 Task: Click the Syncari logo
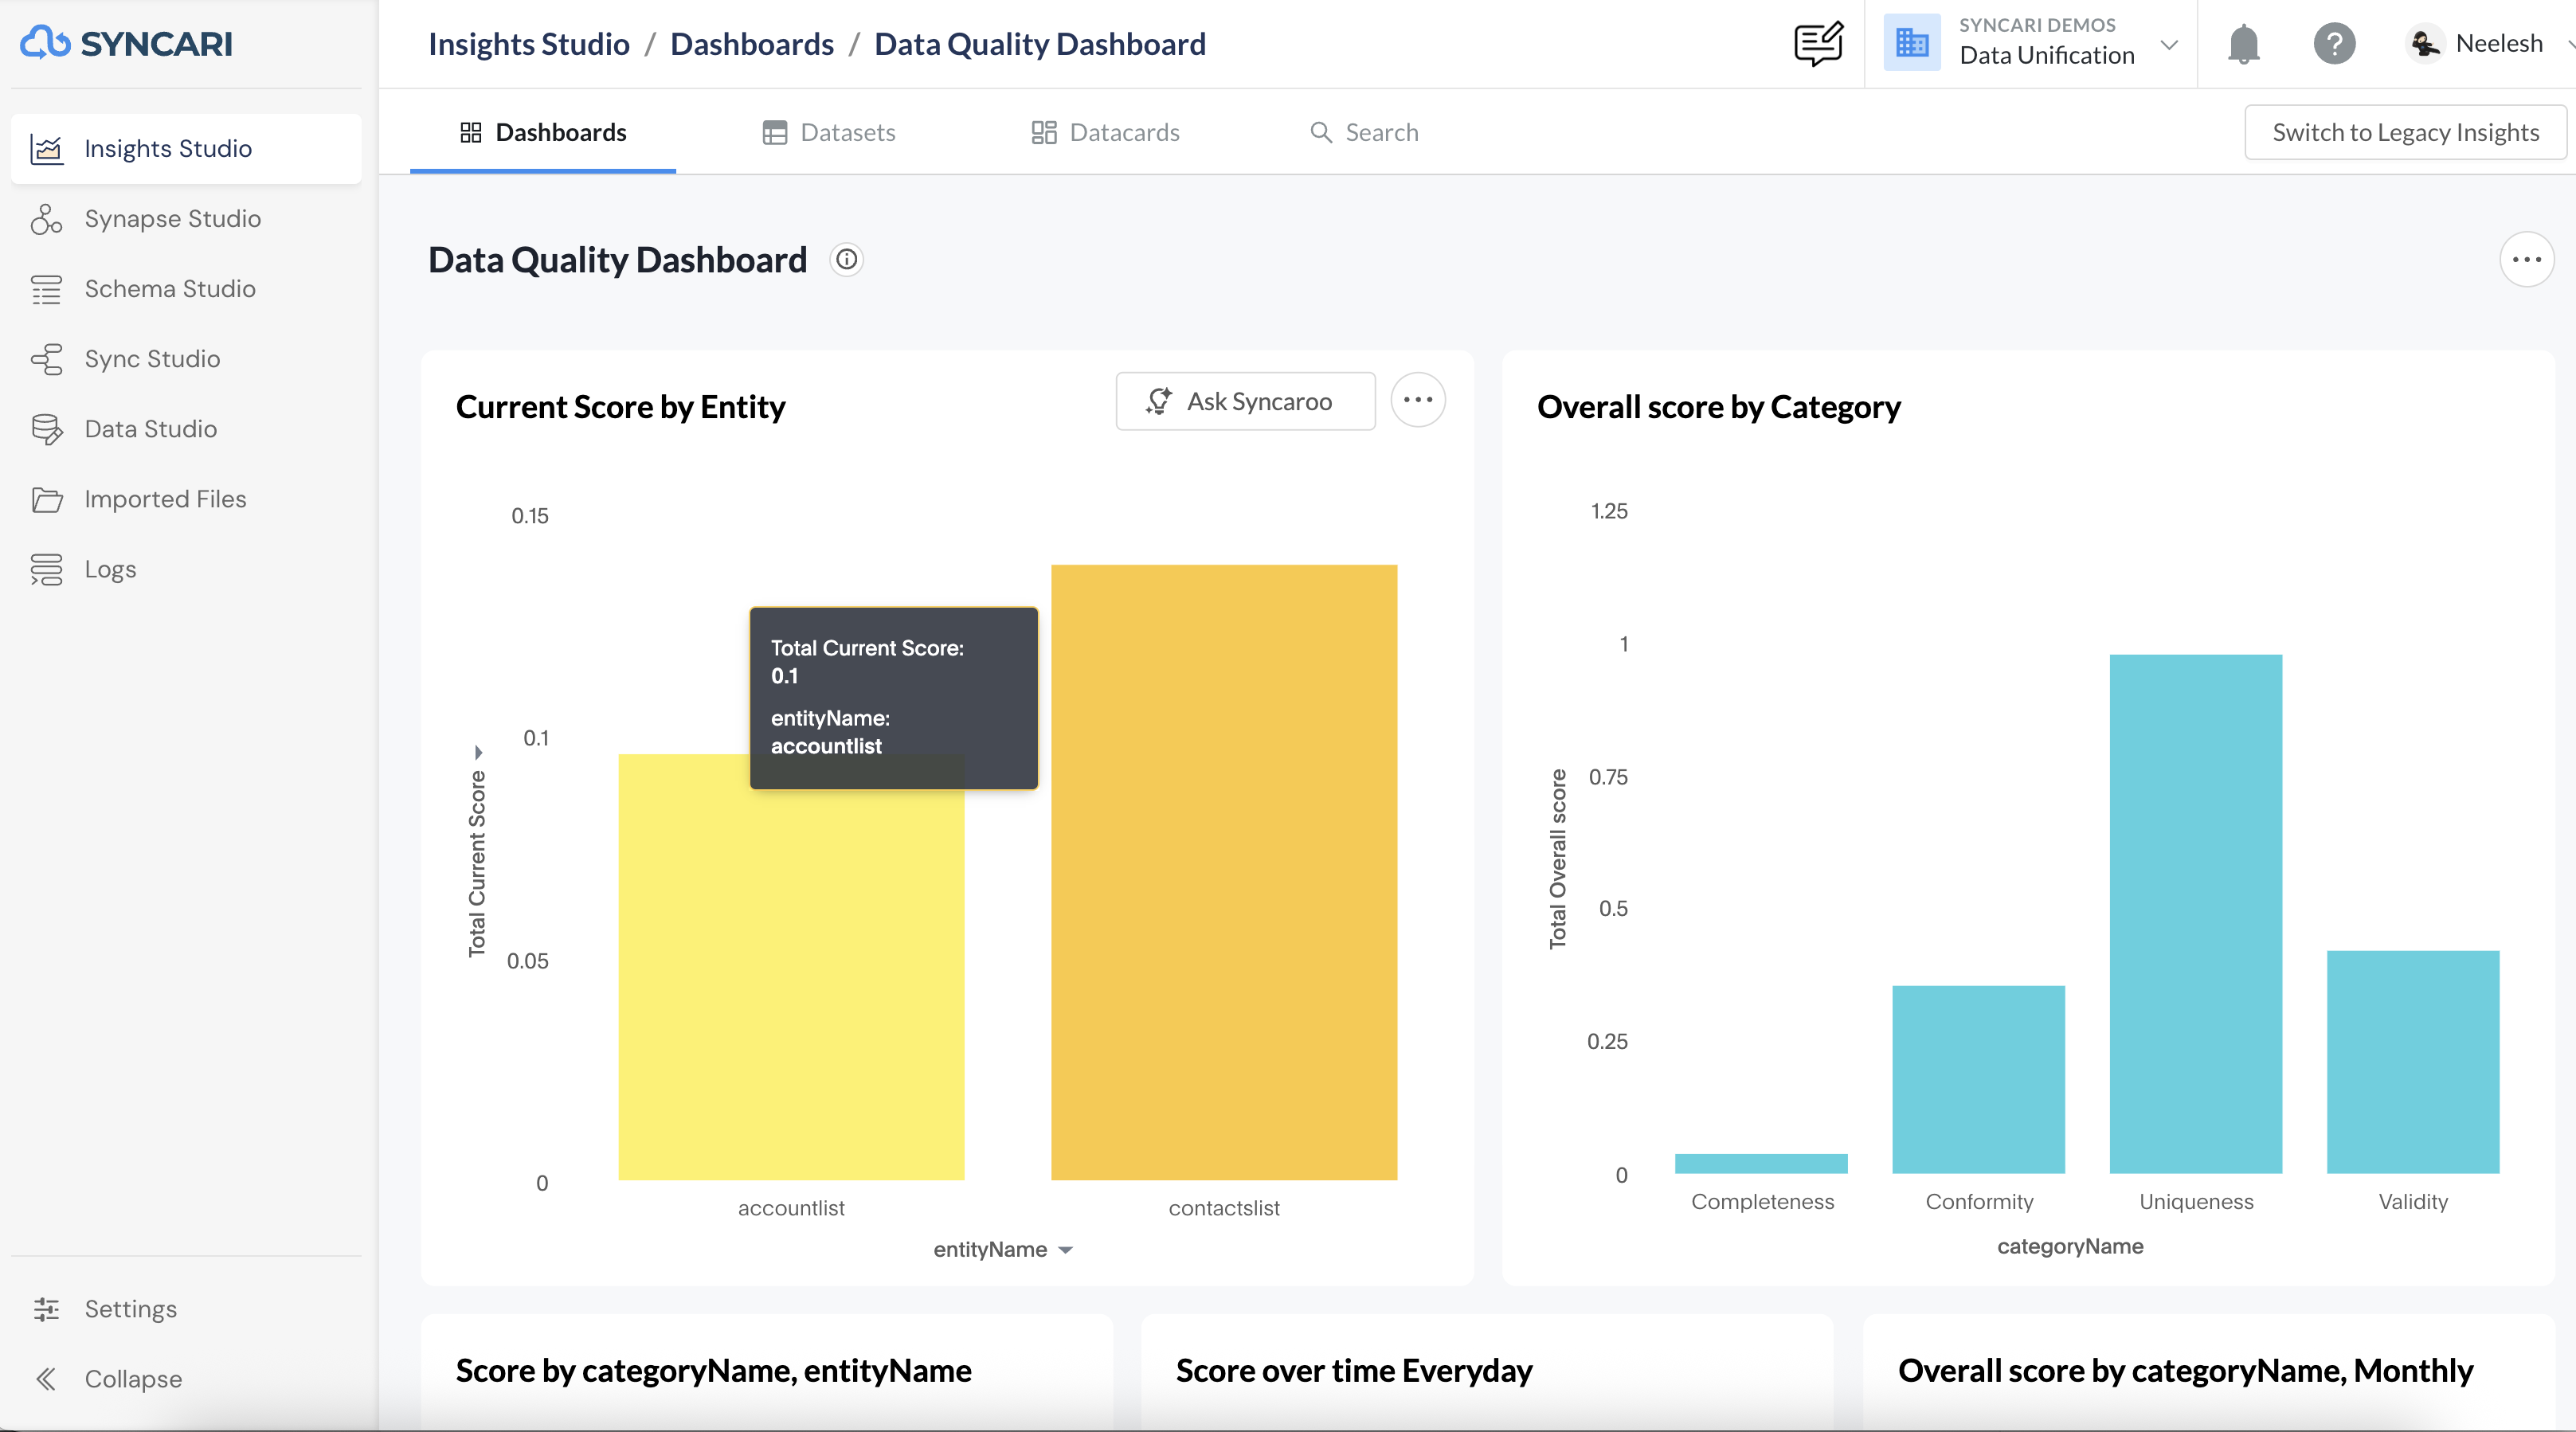point(126,43)
